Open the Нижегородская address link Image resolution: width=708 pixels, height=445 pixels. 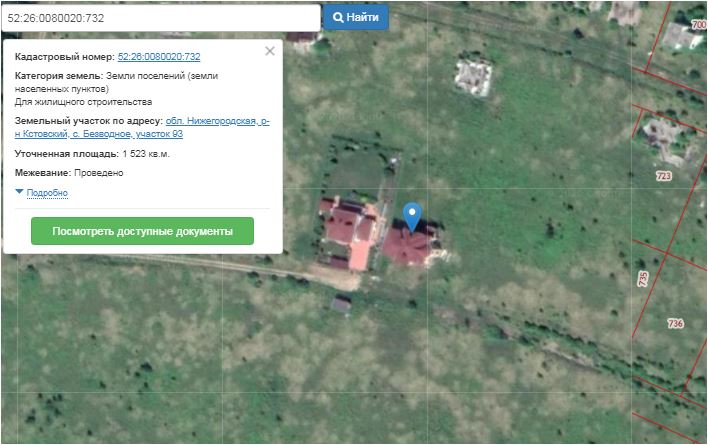[142, 127]
